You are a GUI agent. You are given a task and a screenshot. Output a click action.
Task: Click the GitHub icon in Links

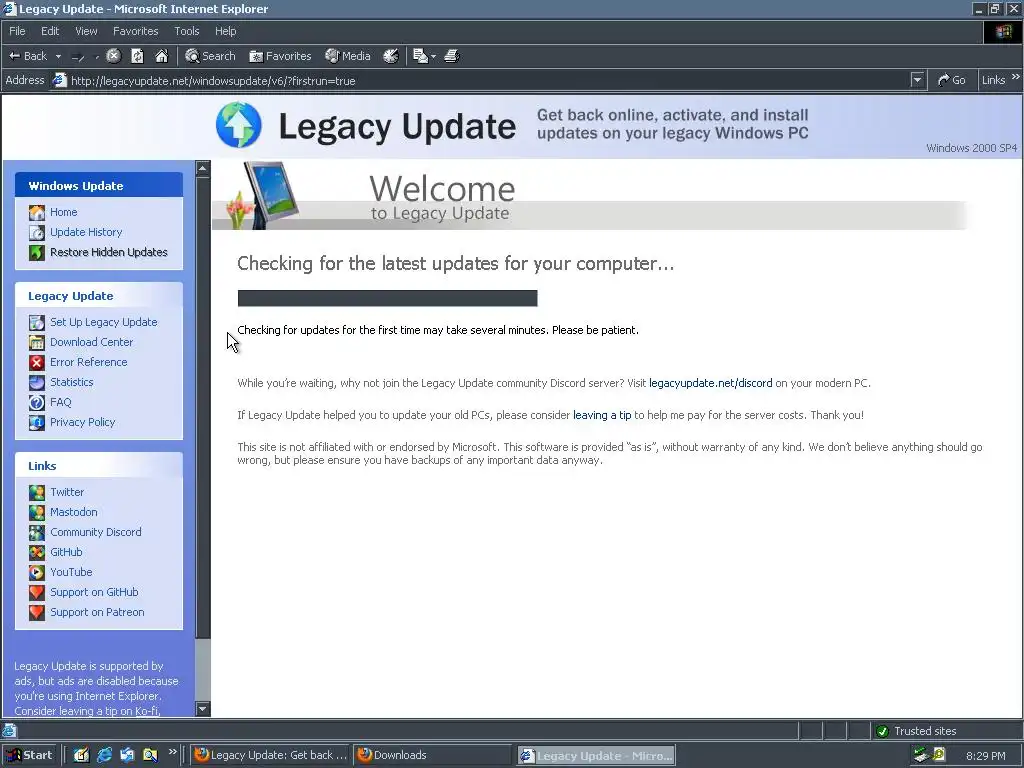coord(37,552)
